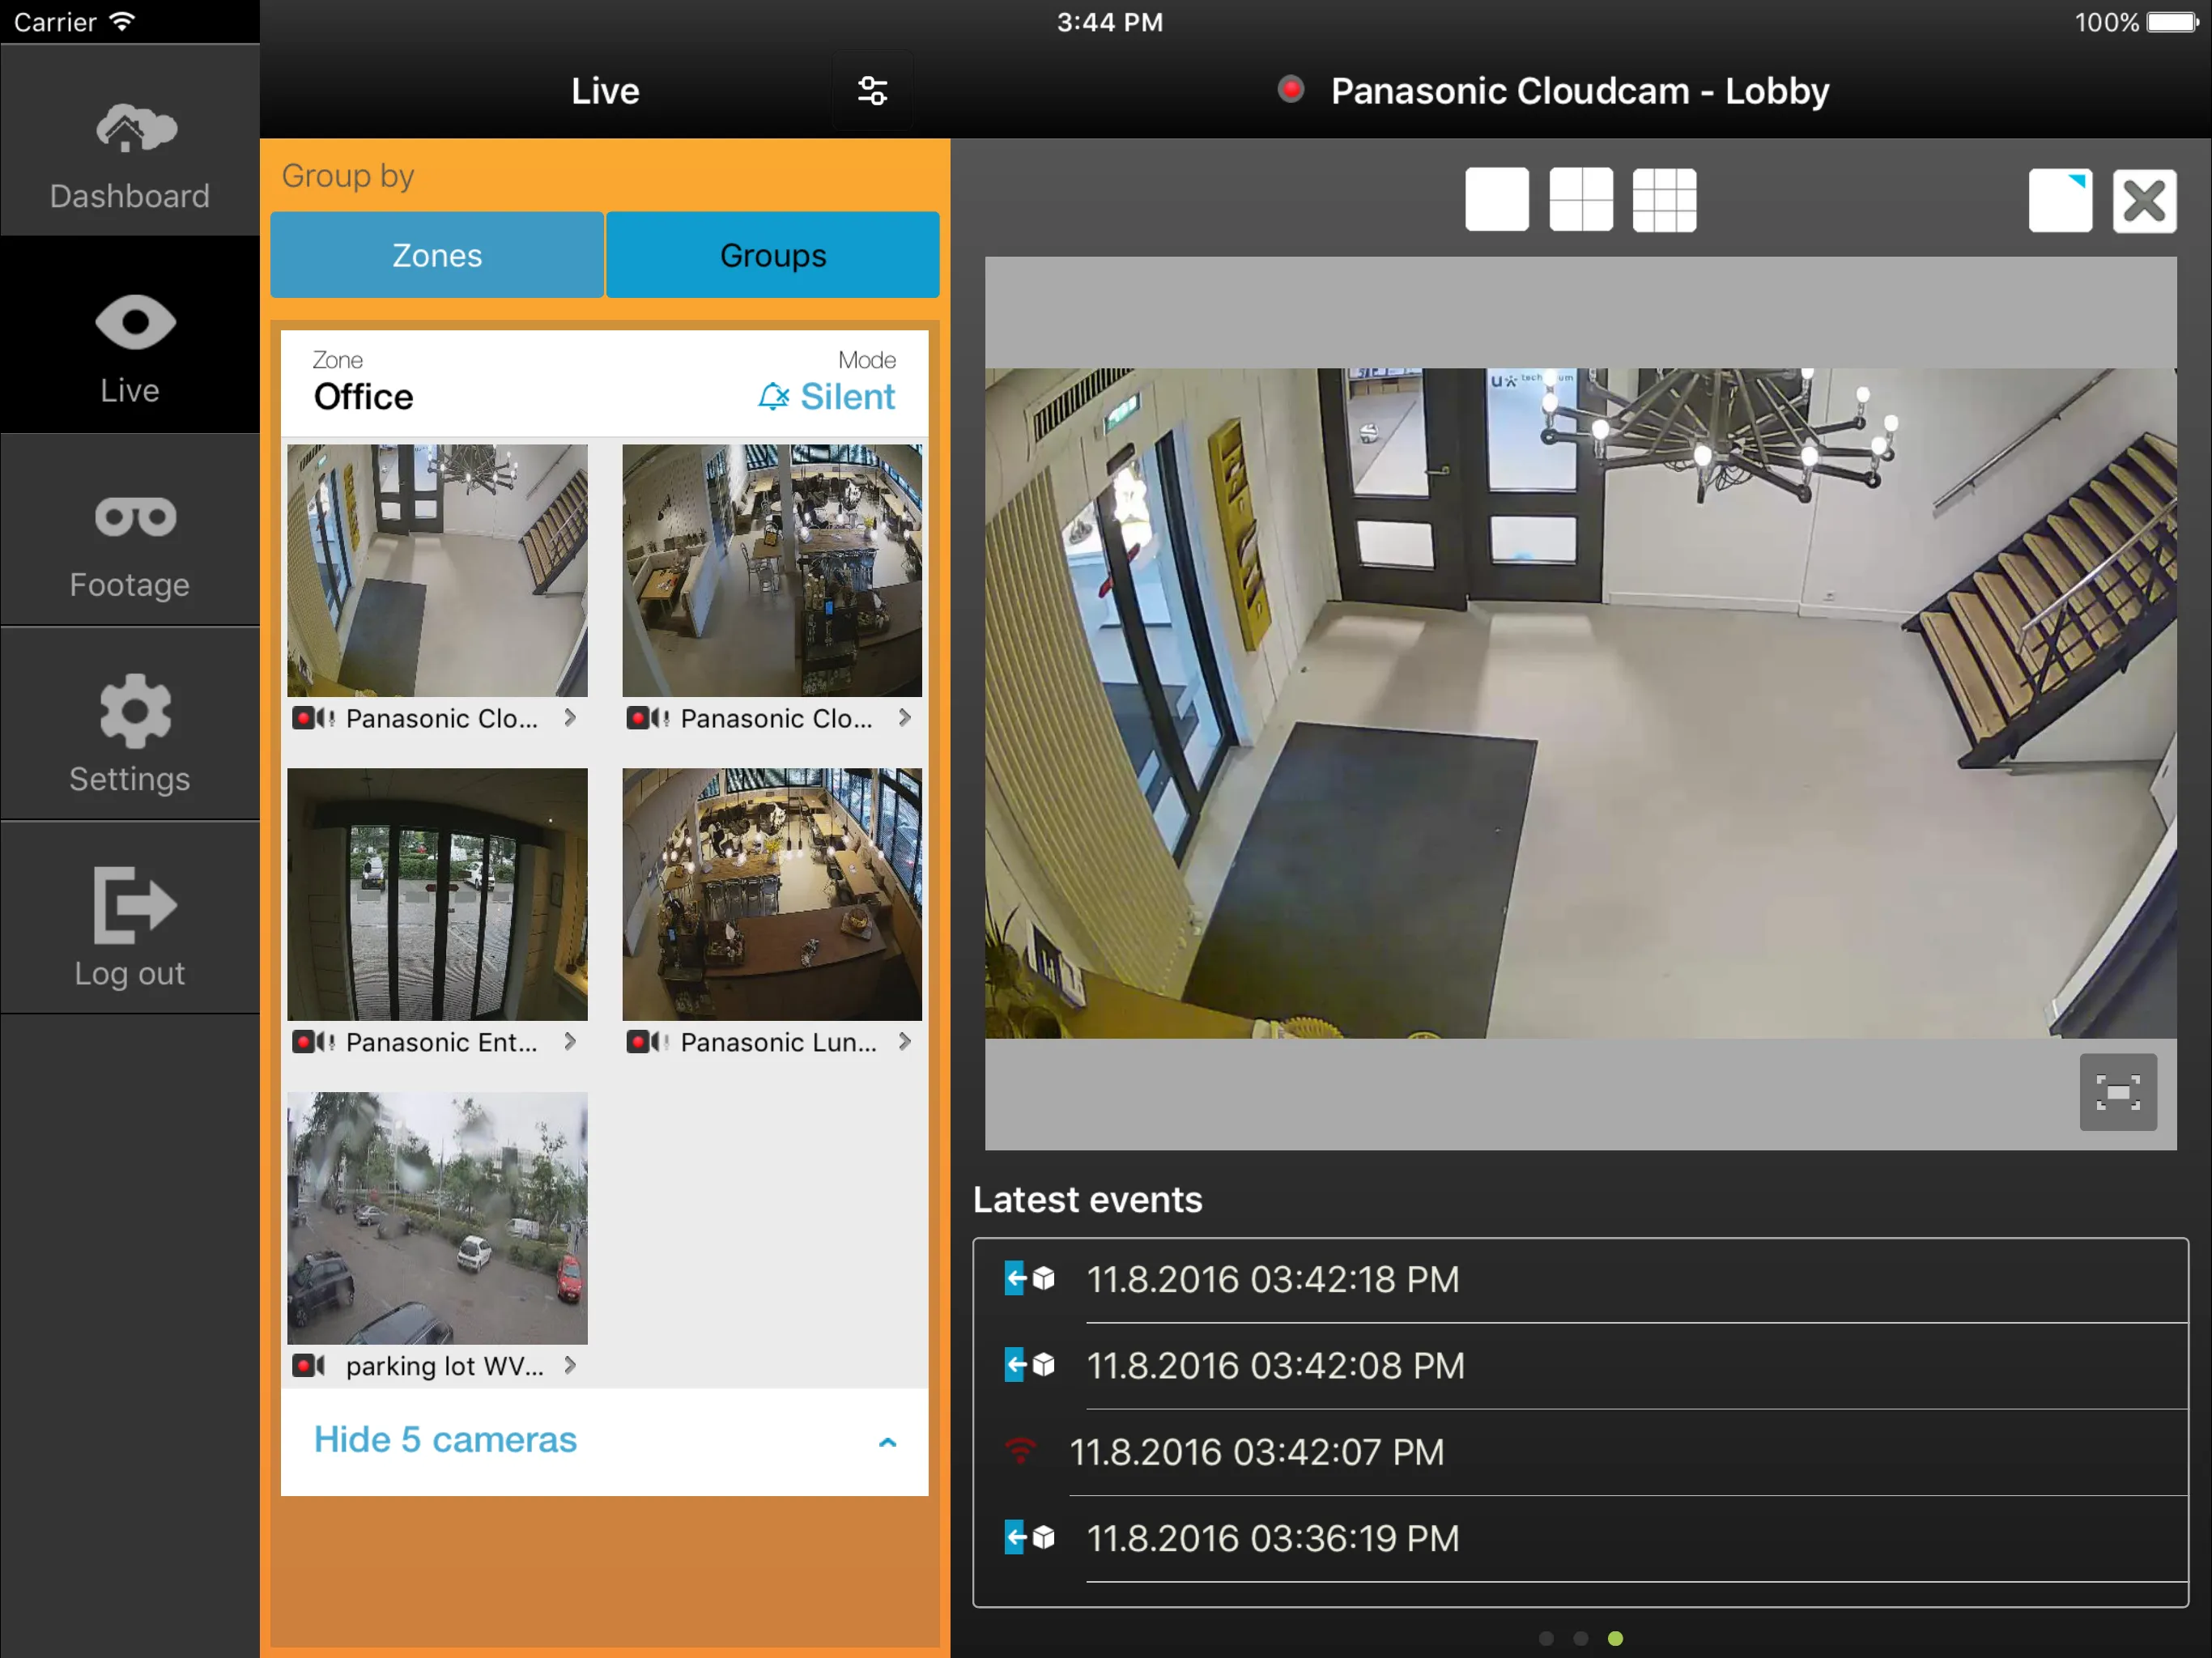Click the Log out icon
2212x1658 pixels.
pos(129,908)
